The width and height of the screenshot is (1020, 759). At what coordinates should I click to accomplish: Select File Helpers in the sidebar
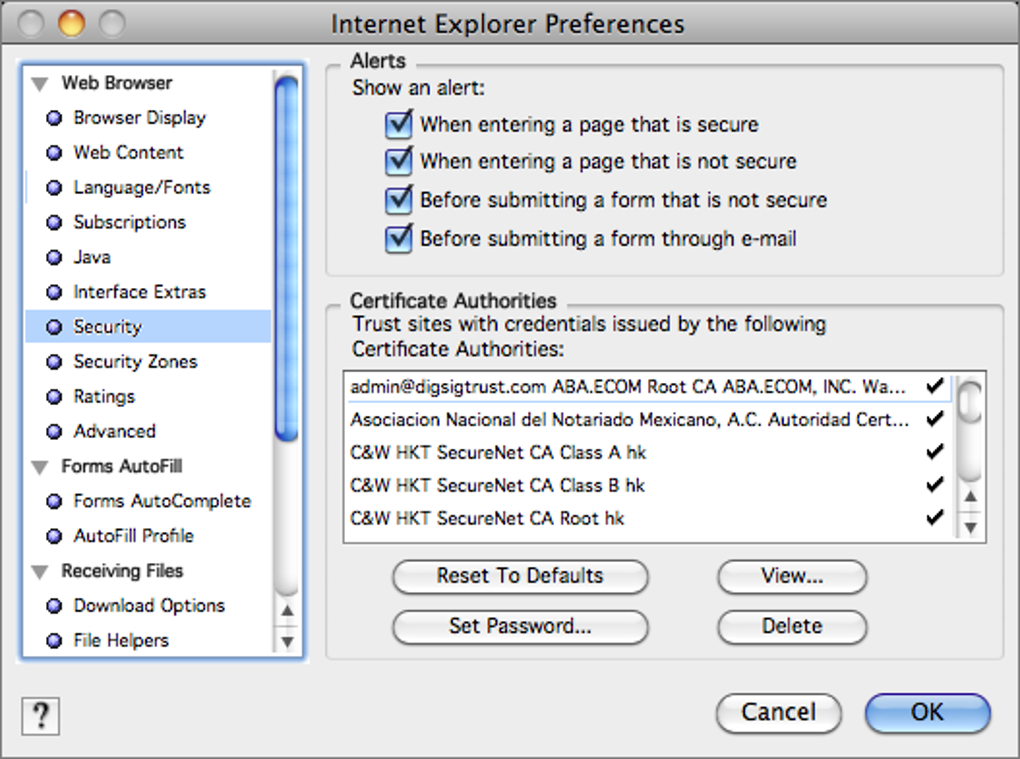pos(121,640)
